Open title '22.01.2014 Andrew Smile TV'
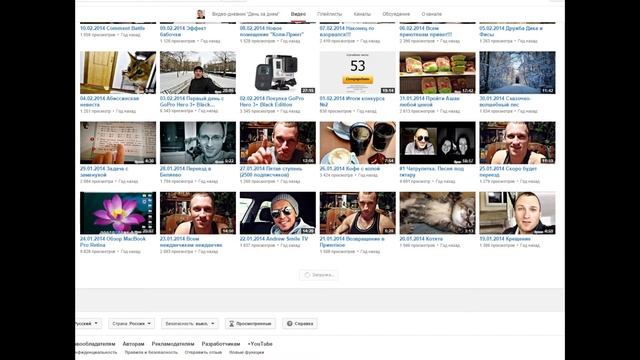Screen dimensions: 640x360 coord(274,239)
